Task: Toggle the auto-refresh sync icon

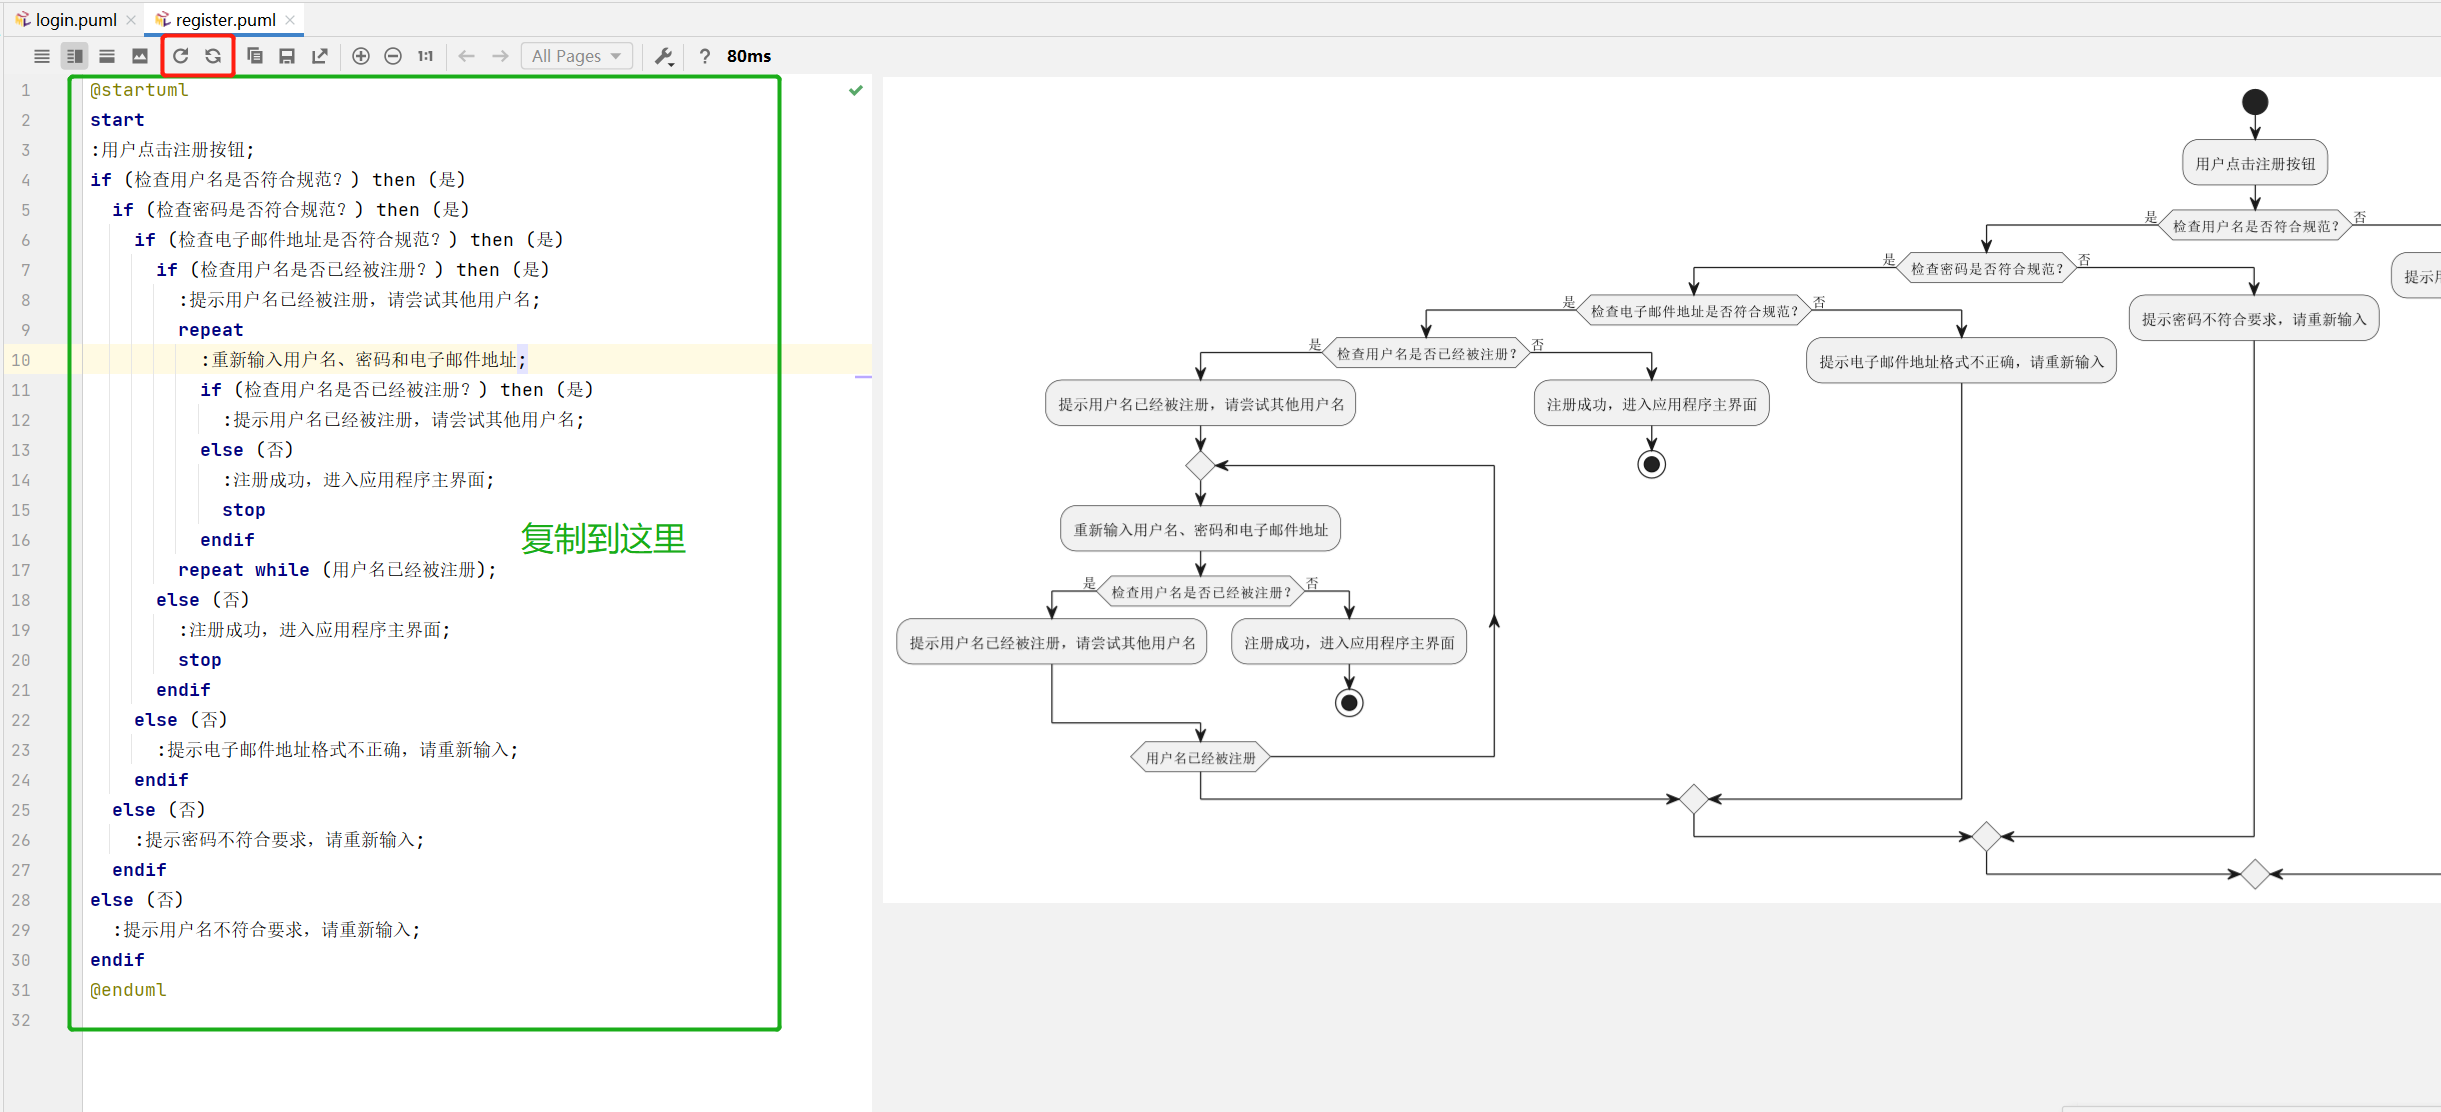Action: [x=213, y=56]
